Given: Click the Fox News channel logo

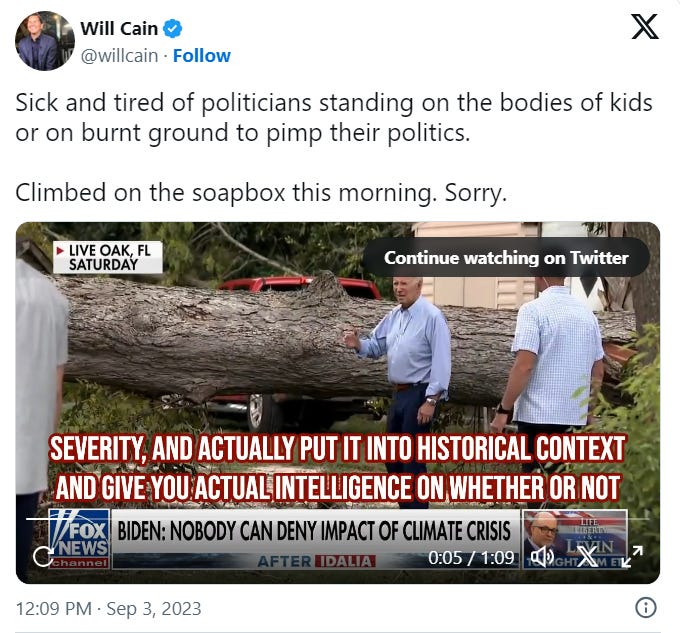Looking at the screenshot, I should (78, 539).
